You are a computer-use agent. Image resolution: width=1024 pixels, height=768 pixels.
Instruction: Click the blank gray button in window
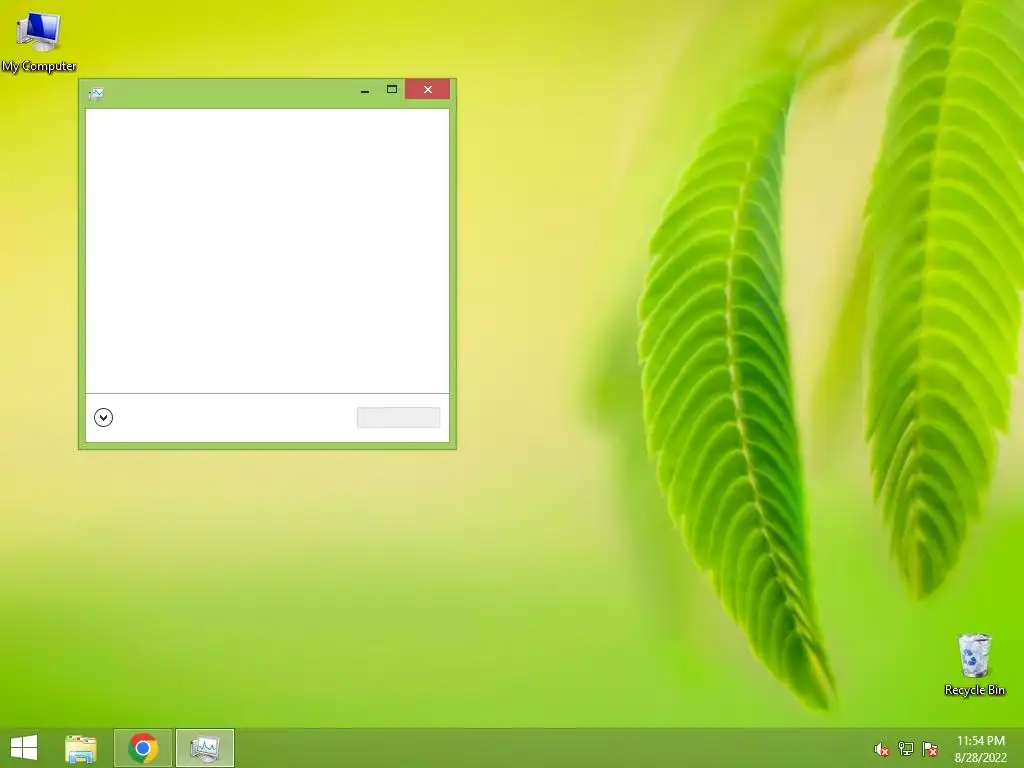tap(398, 417)
